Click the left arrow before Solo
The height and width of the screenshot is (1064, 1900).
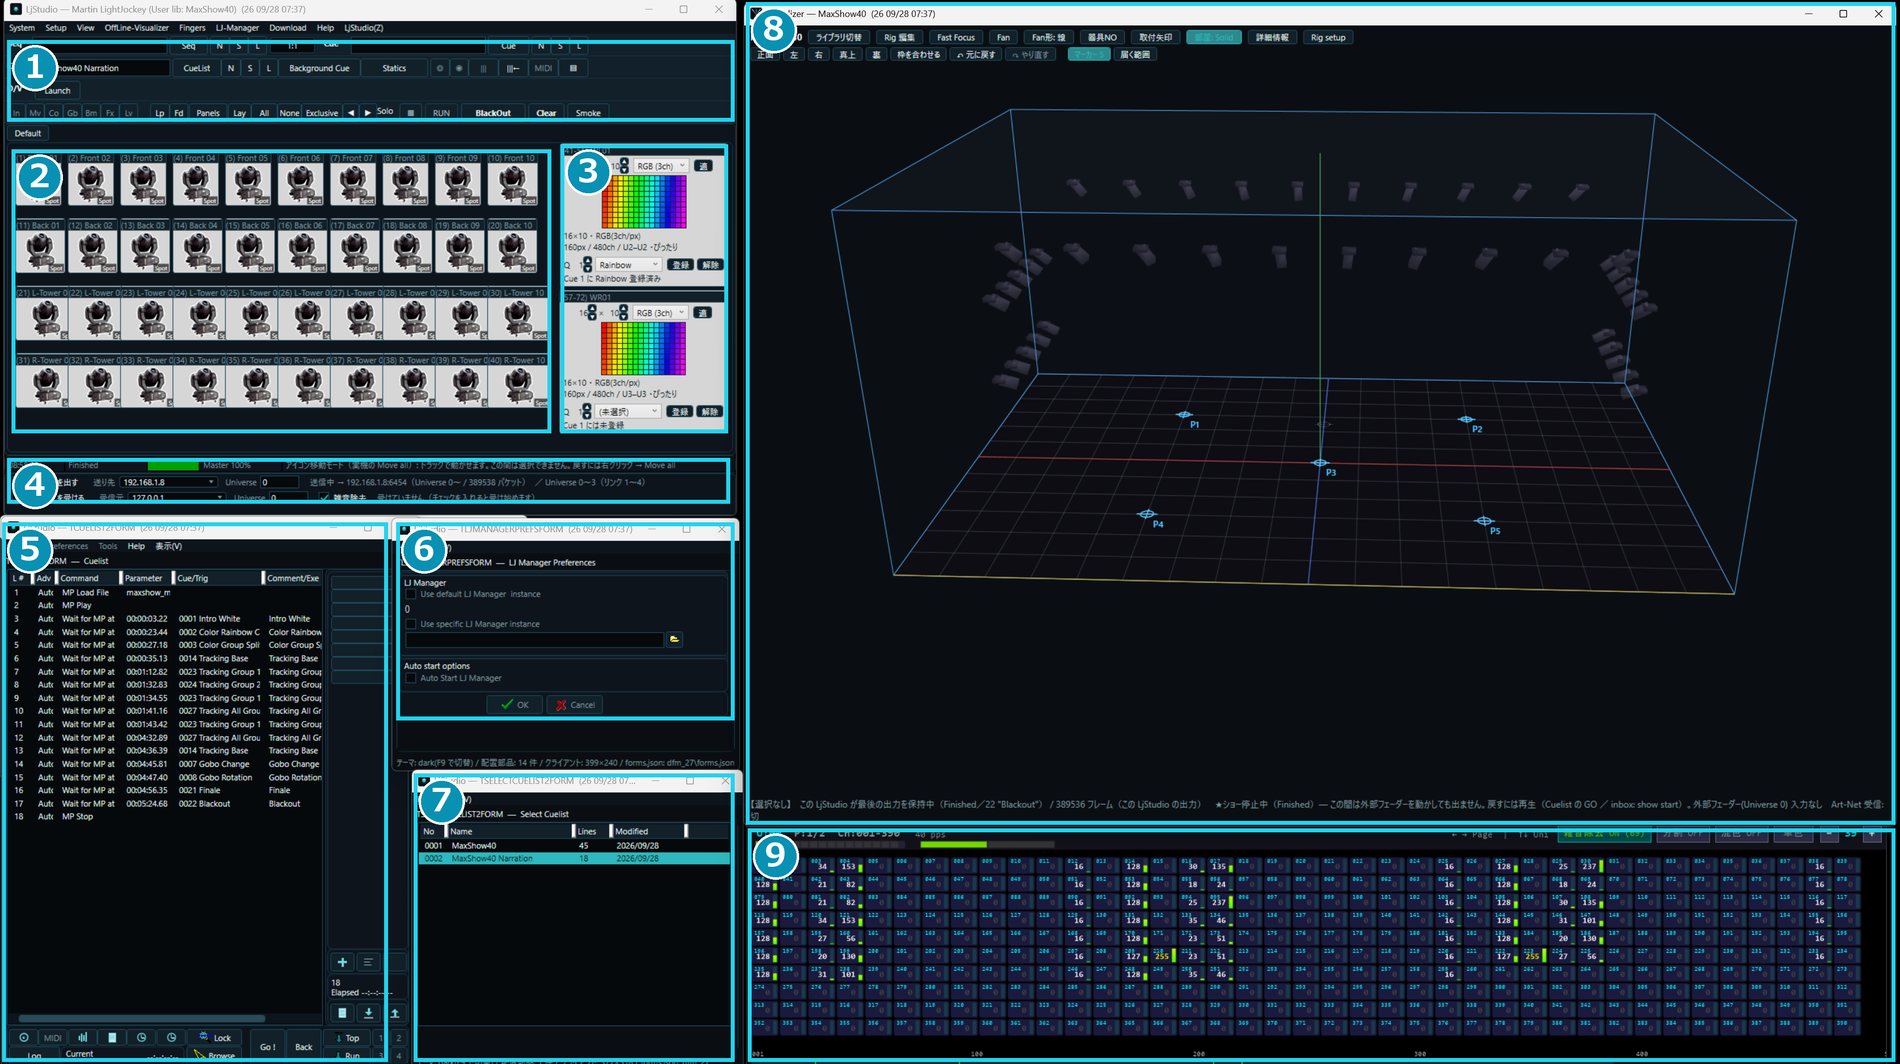(351, 113)
